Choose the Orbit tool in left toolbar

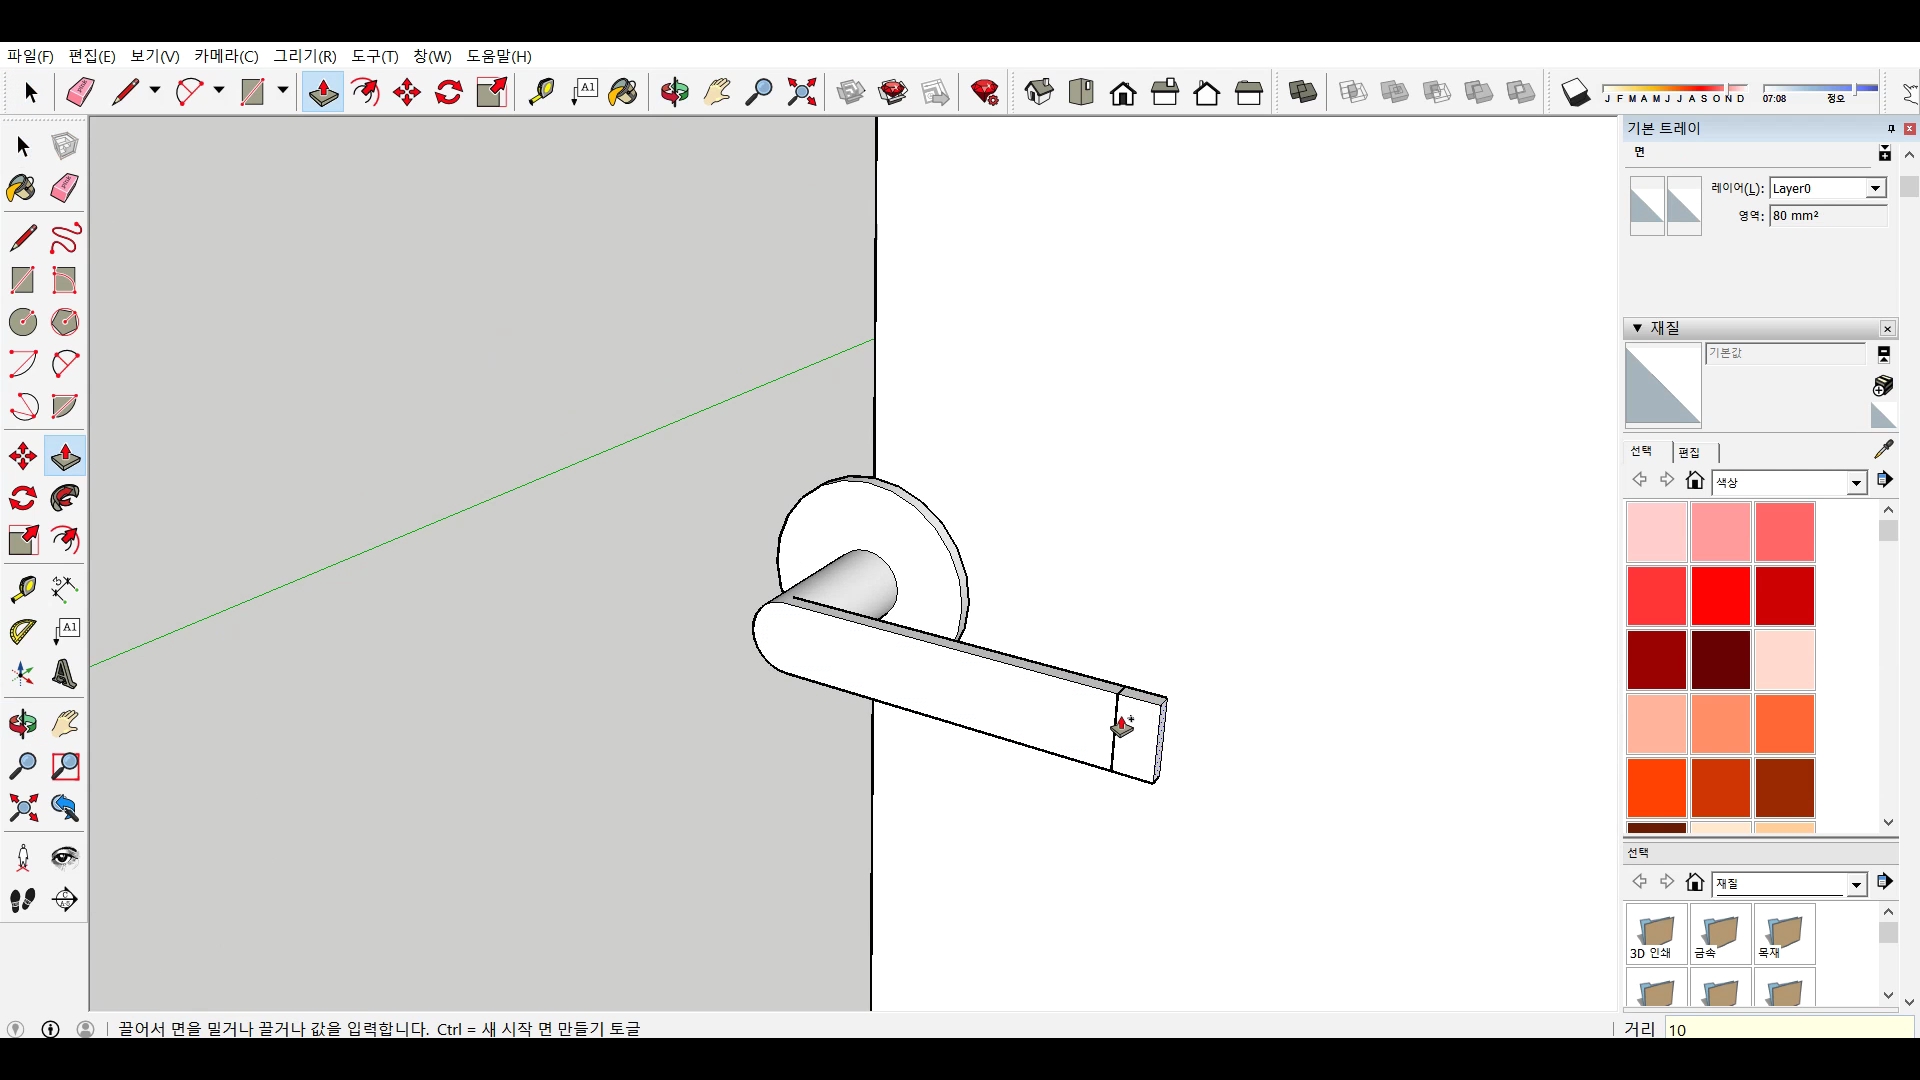pyautogui.click(x=22, y=724)
